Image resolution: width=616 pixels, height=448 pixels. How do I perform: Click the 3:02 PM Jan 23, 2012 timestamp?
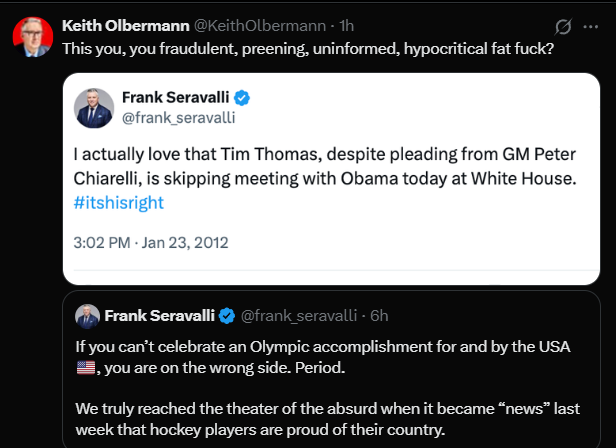point(151,242)
